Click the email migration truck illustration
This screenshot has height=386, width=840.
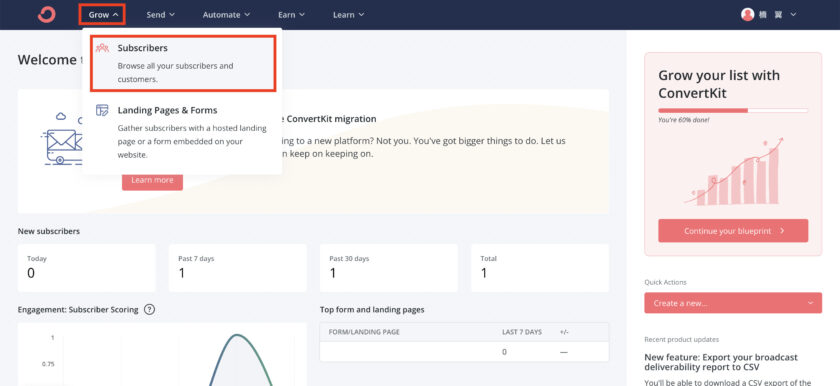[62, 139]
